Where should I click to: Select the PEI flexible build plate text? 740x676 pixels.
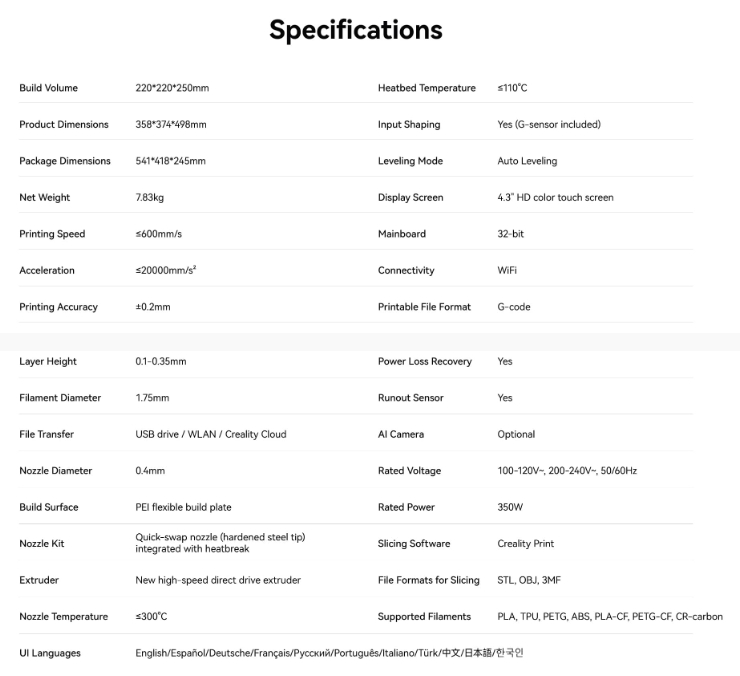(183, 508)
